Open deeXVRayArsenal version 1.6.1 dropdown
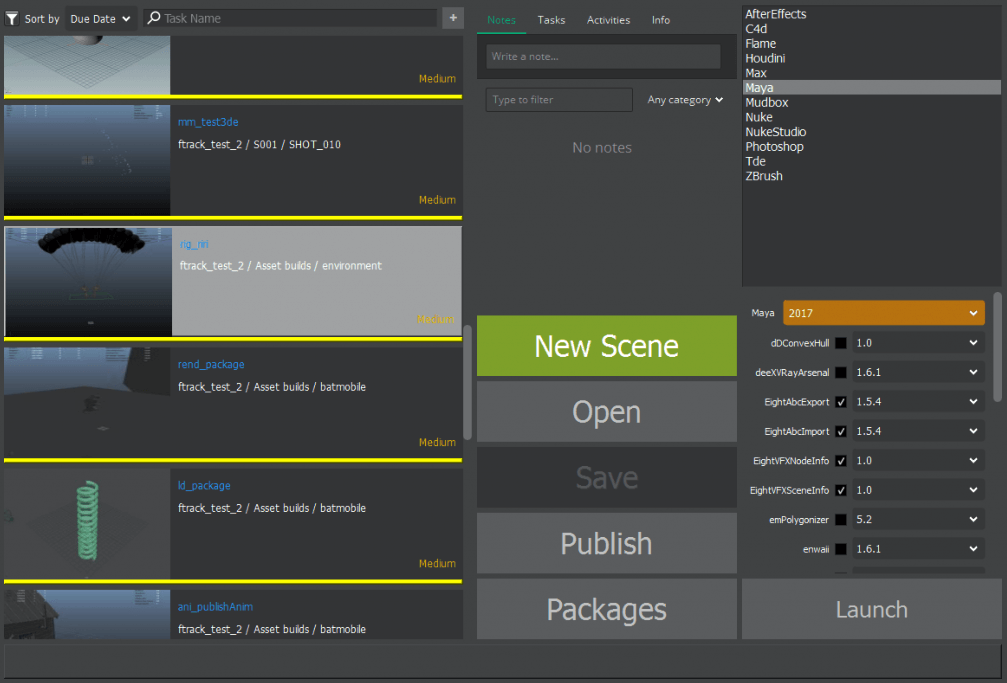This screenshot has height=683, width=1007. click(918, 373)
